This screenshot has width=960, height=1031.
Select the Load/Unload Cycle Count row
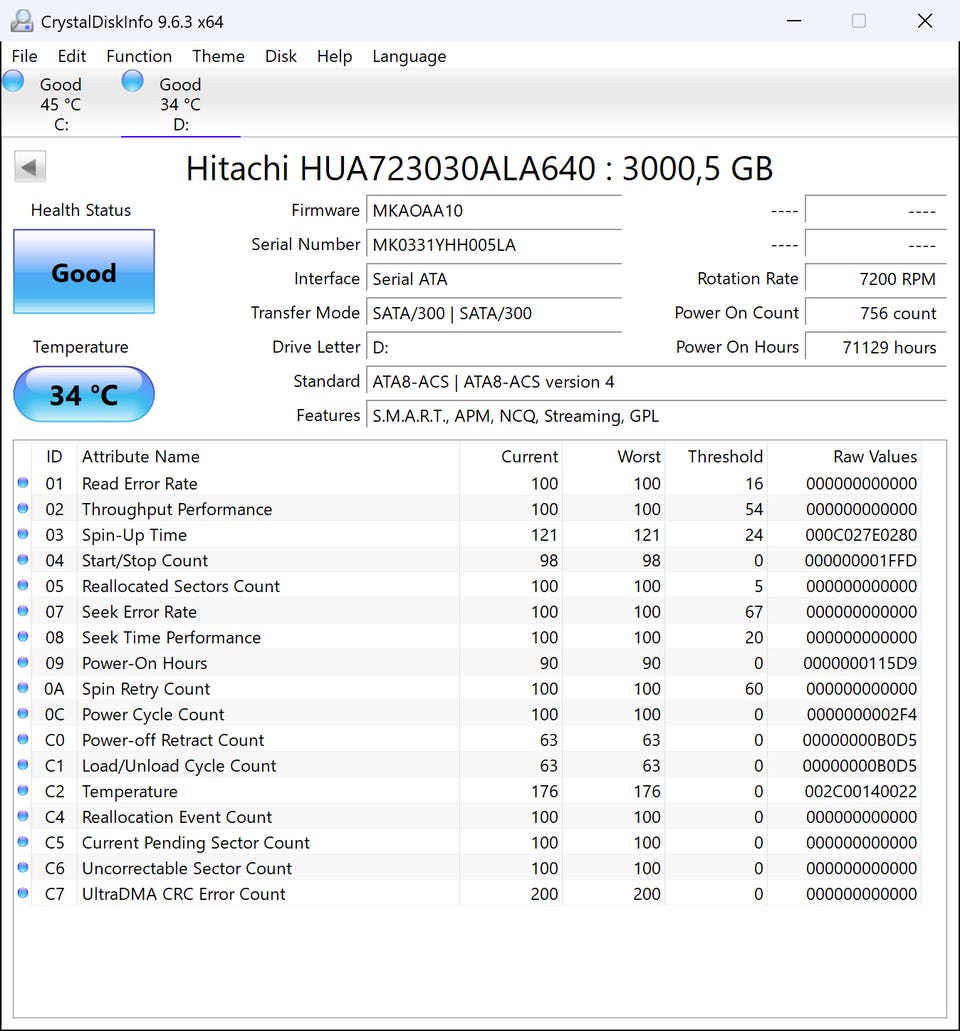coord(179,766)
